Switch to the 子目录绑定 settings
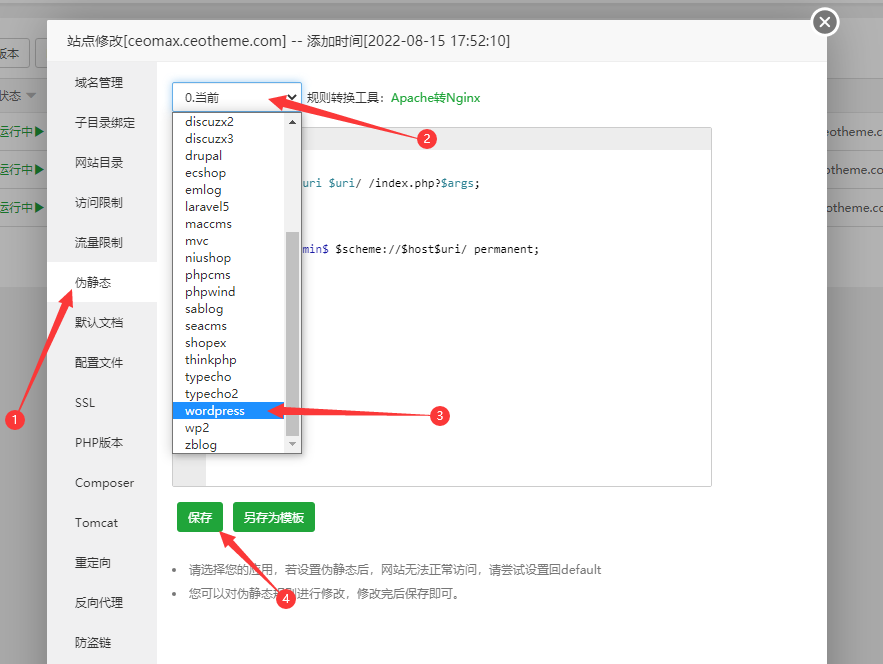883x664 pixels. coord(100,122)
